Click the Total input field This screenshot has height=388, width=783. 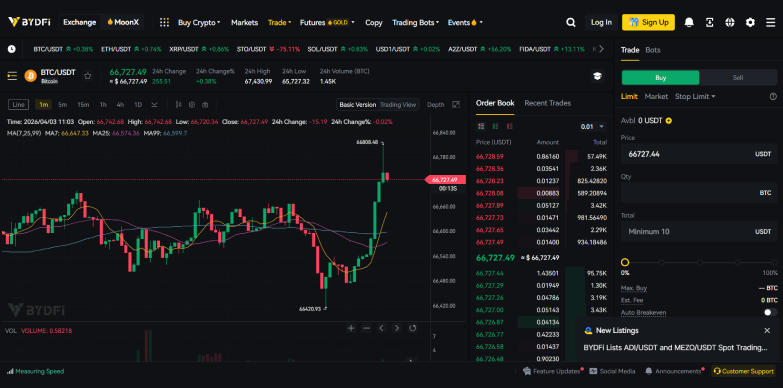click(x=699, y=231)
